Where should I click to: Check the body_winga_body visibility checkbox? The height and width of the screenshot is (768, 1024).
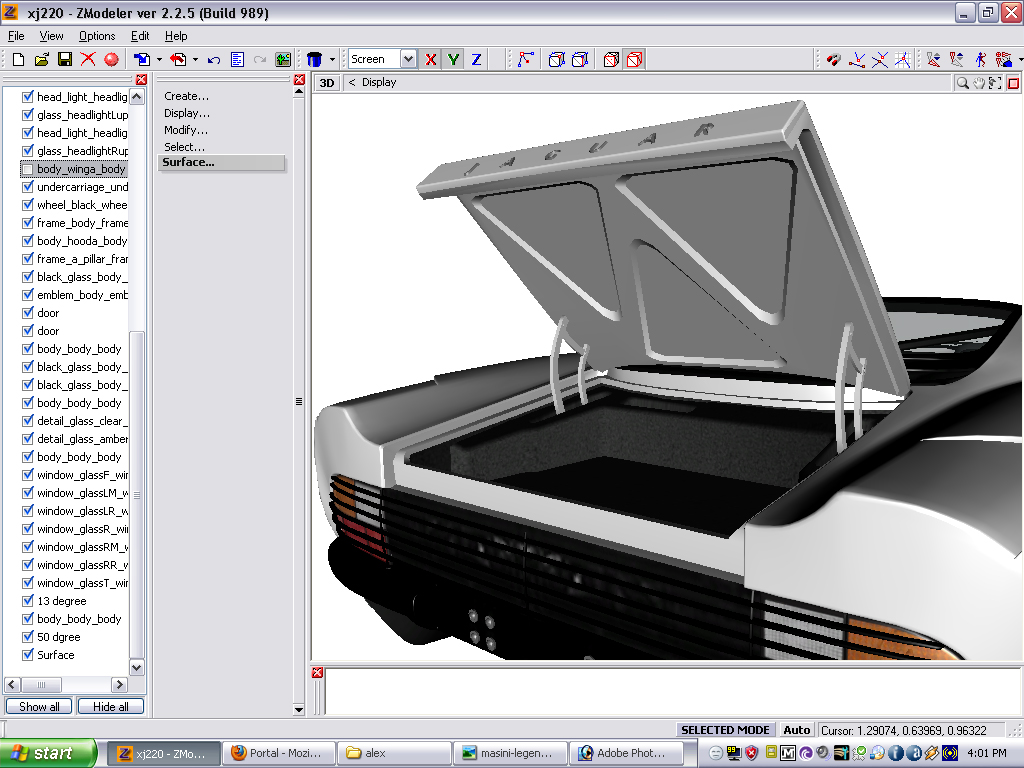tap(27, 169)
